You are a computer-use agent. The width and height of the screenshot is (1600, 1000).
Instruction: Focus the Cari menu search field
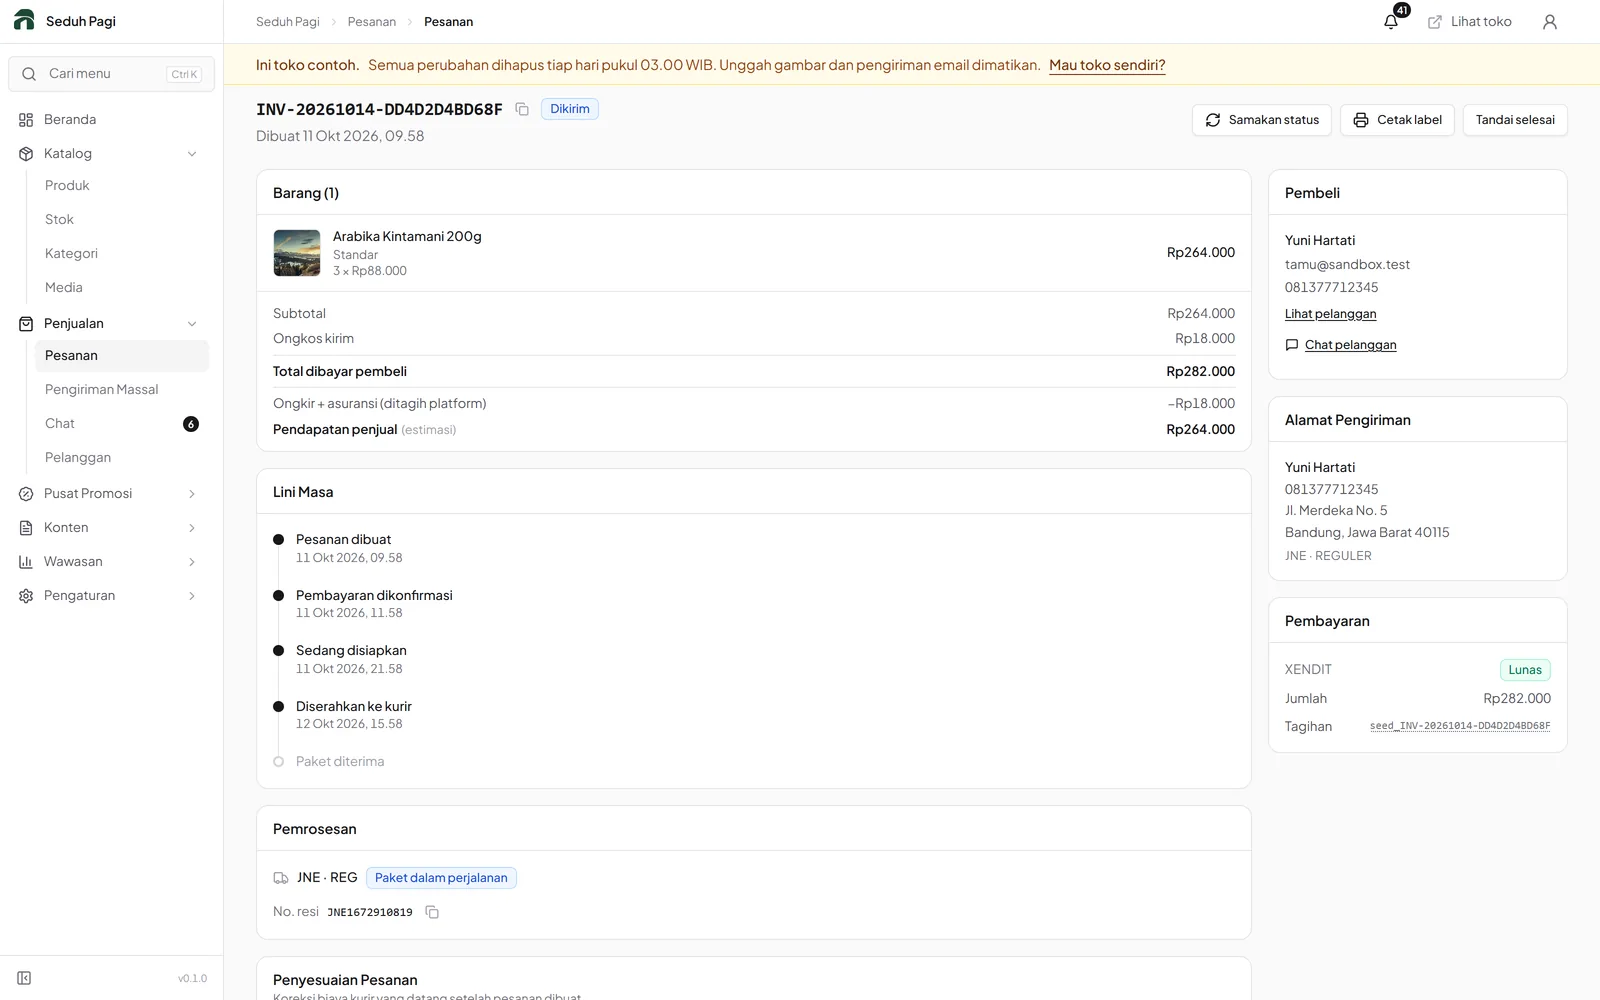pos(112,74)
